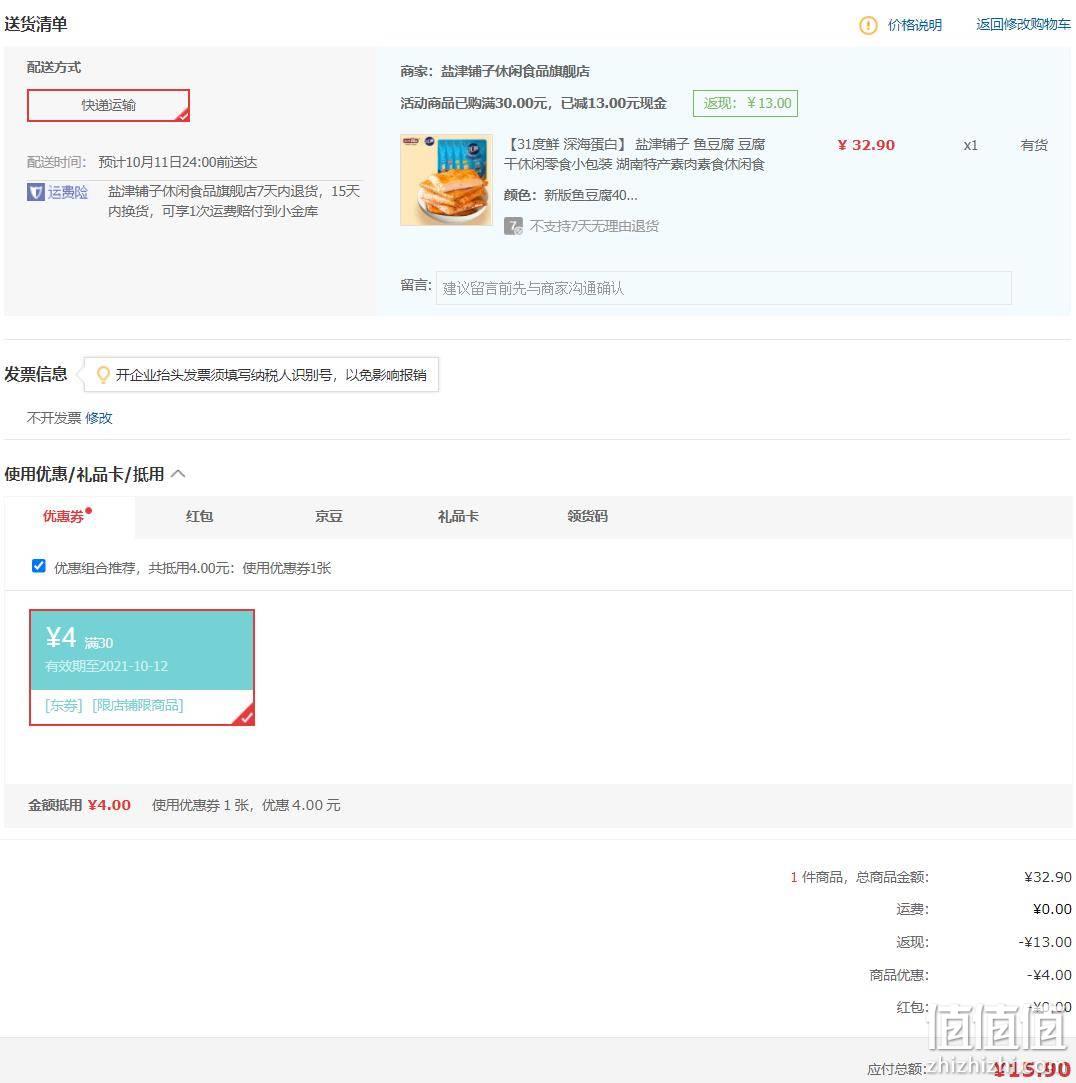Focus the 留言 message input field

(x=724, y=288)
